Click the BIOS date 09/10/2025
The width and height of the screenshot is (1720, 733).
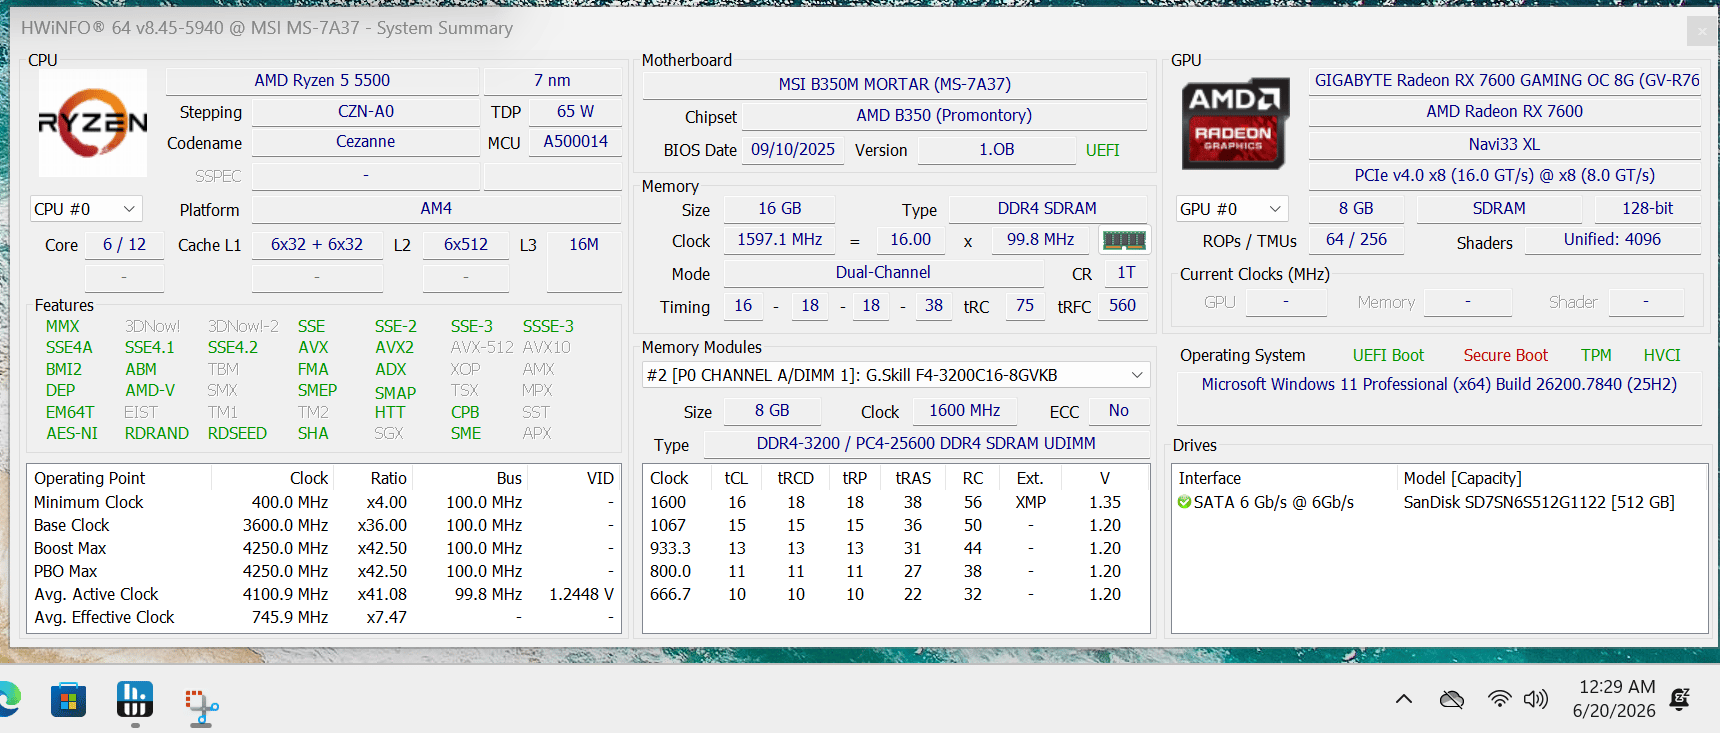[x=793, y=150]
